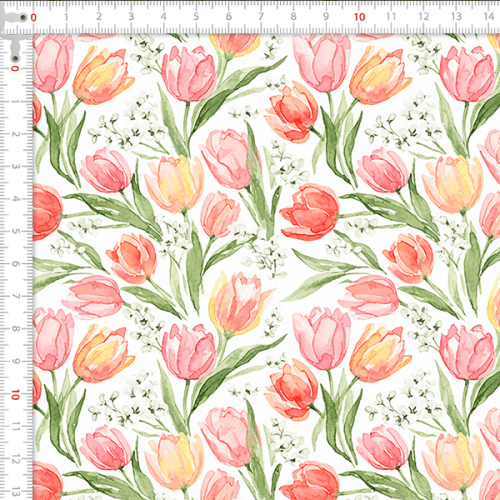The image size is (500, 500).
Task: Select number 5 on the horizontal ruler
Action: (x=196, y=16)
